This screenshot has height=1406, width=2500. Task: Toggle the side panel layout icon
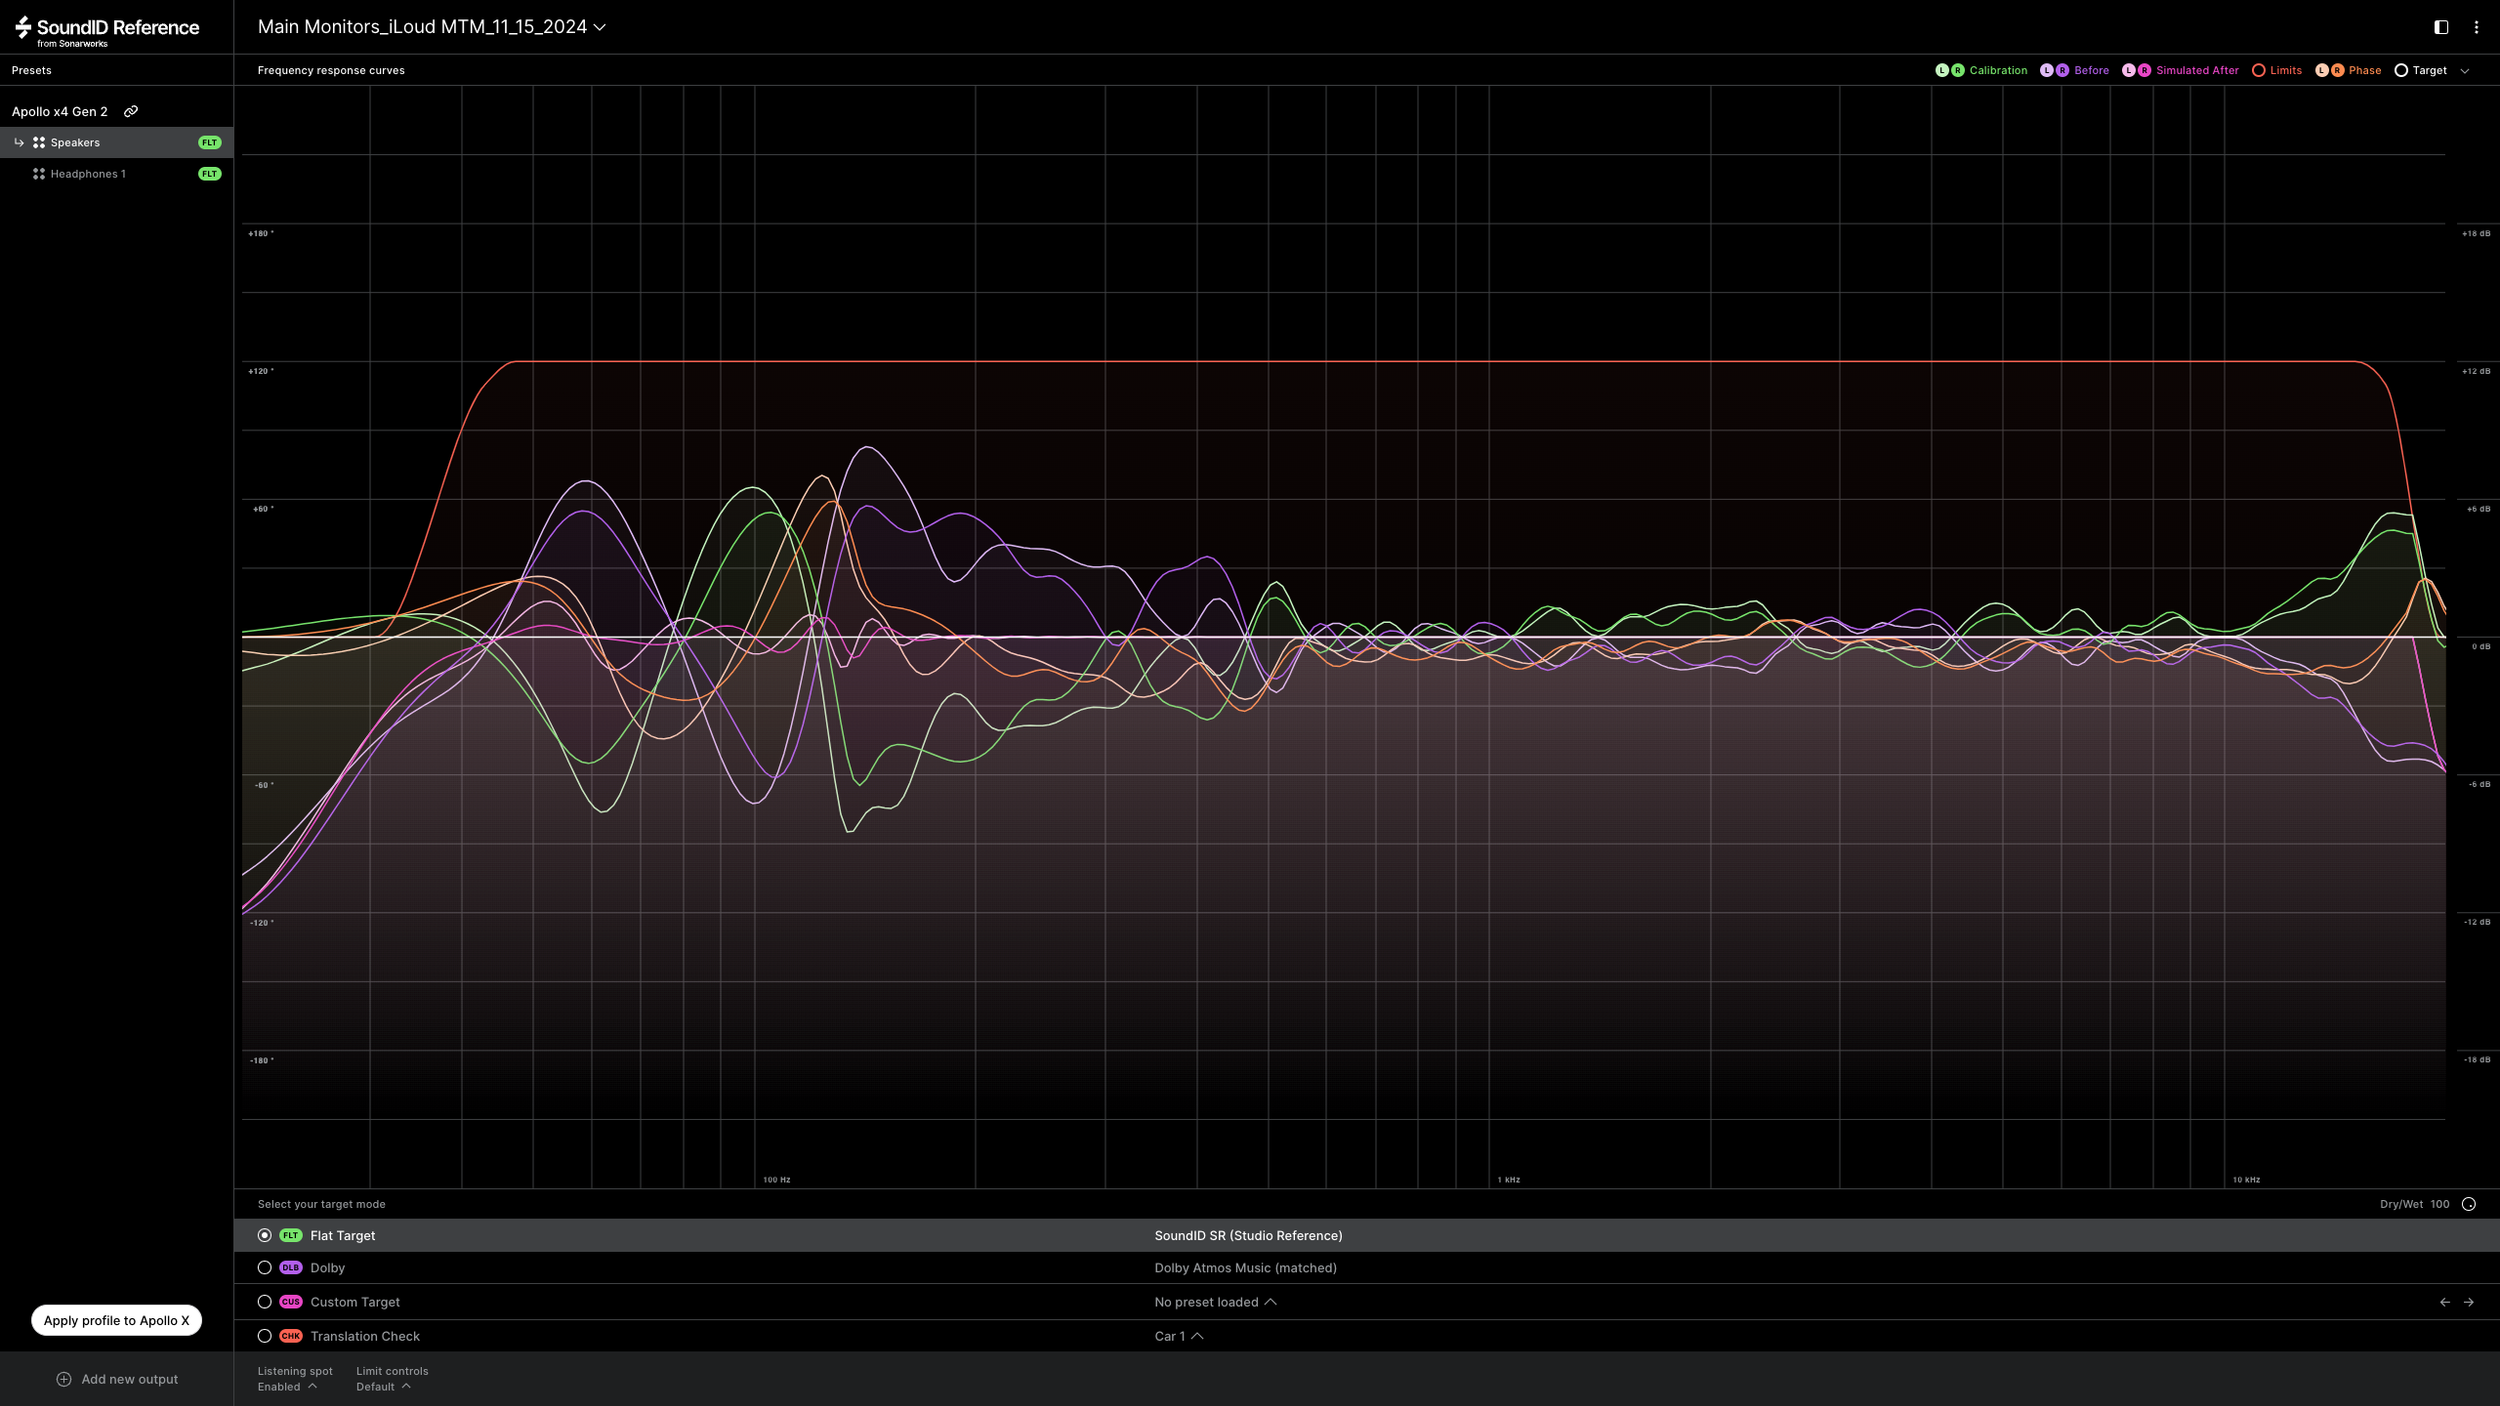[x=2441, y=27]
